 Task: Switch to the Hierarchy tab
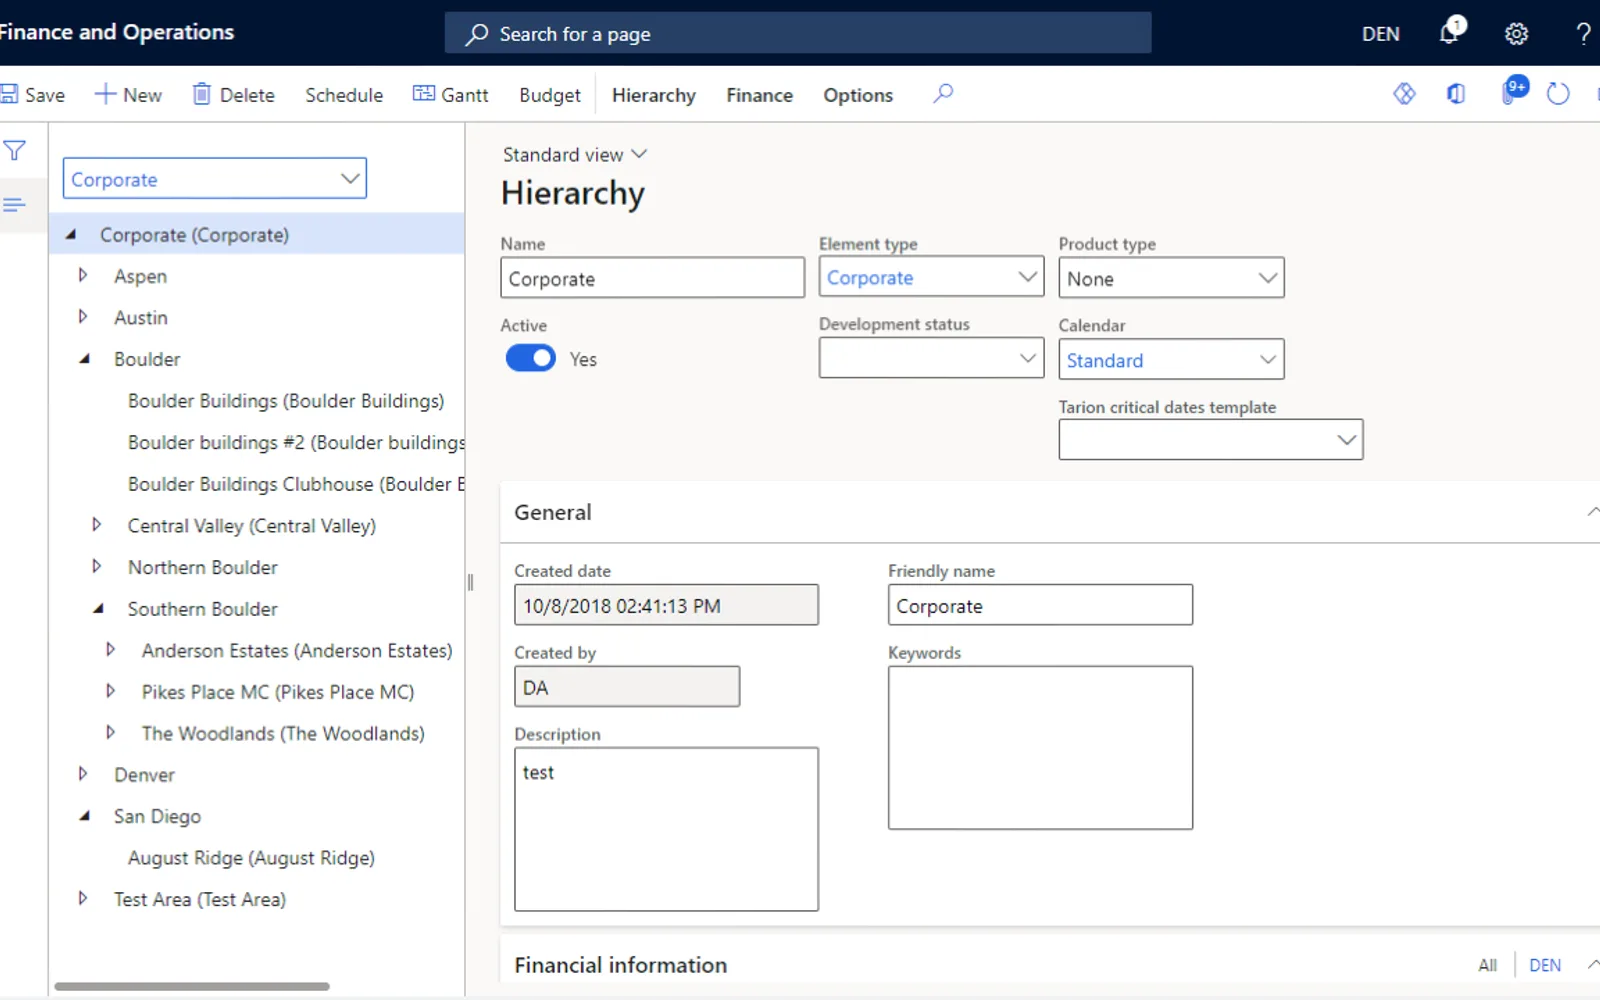click(x=654, y=95)
